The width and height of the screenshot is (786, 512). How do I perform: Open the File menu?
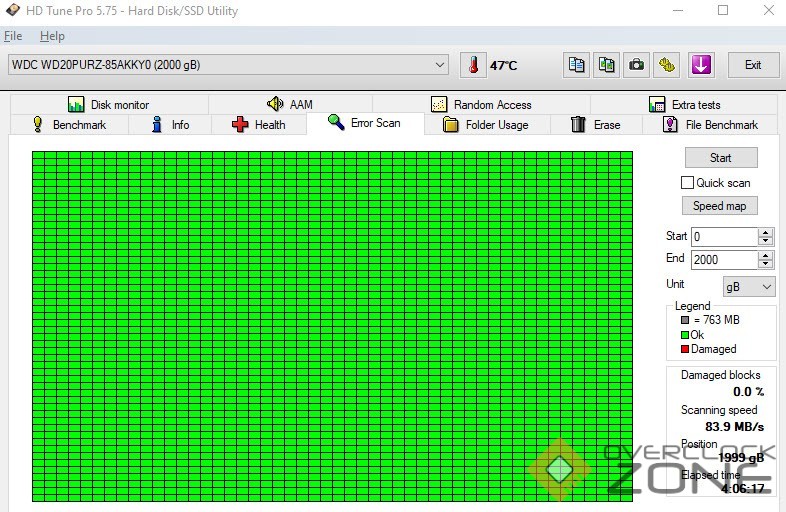coord(13,36)
